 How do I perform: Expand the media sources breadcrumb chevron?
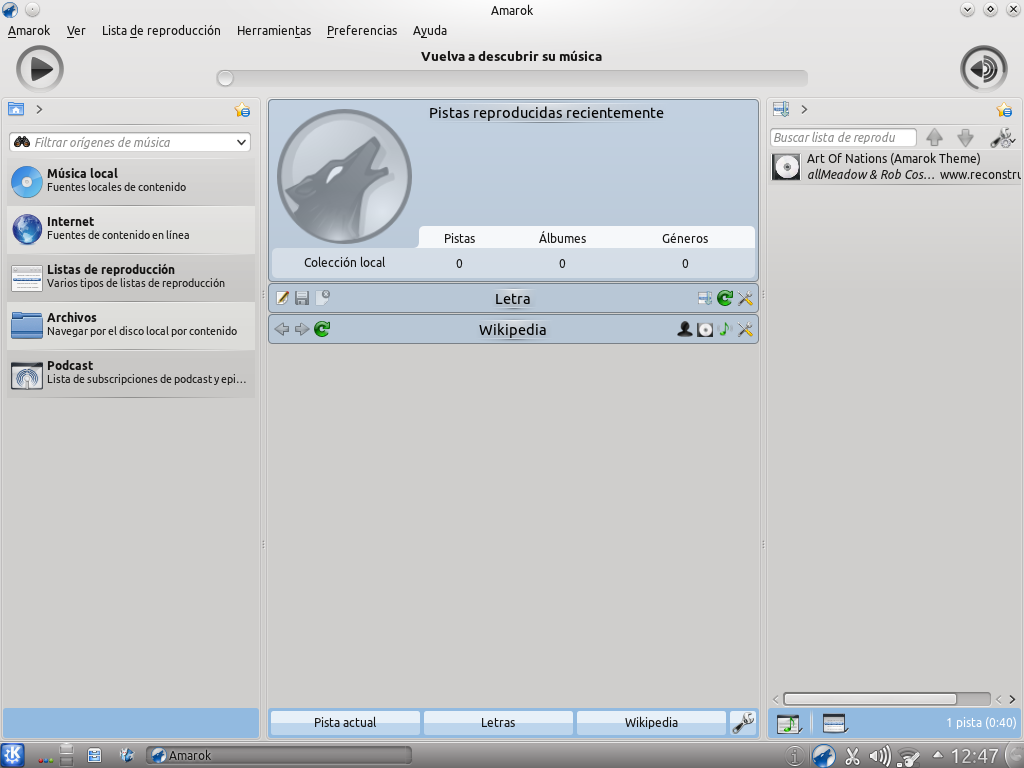pos(39,109)
